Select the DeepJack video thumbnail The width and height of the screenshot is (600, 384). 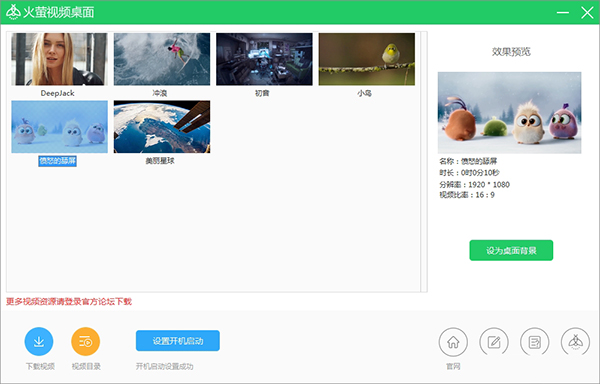59,59
